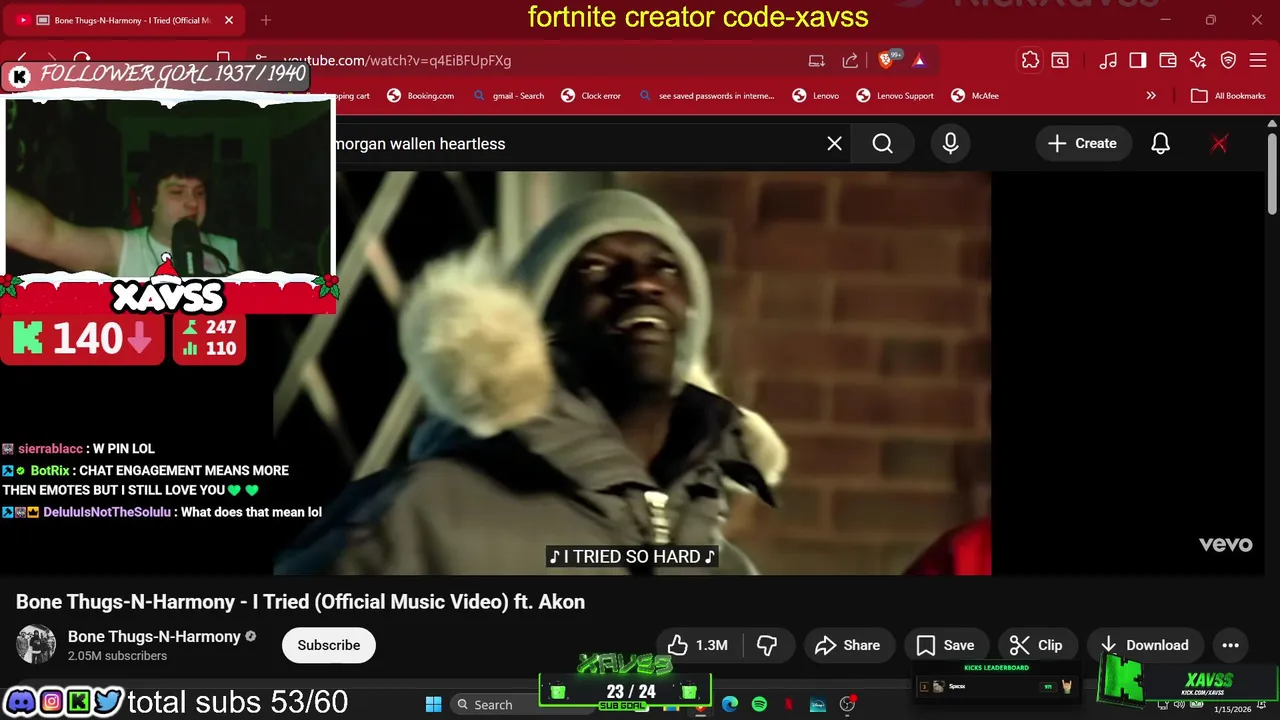Viewport: 1280px width, 720px height.
Task: Click the YouTube search magnifier button
Action: 883,144
